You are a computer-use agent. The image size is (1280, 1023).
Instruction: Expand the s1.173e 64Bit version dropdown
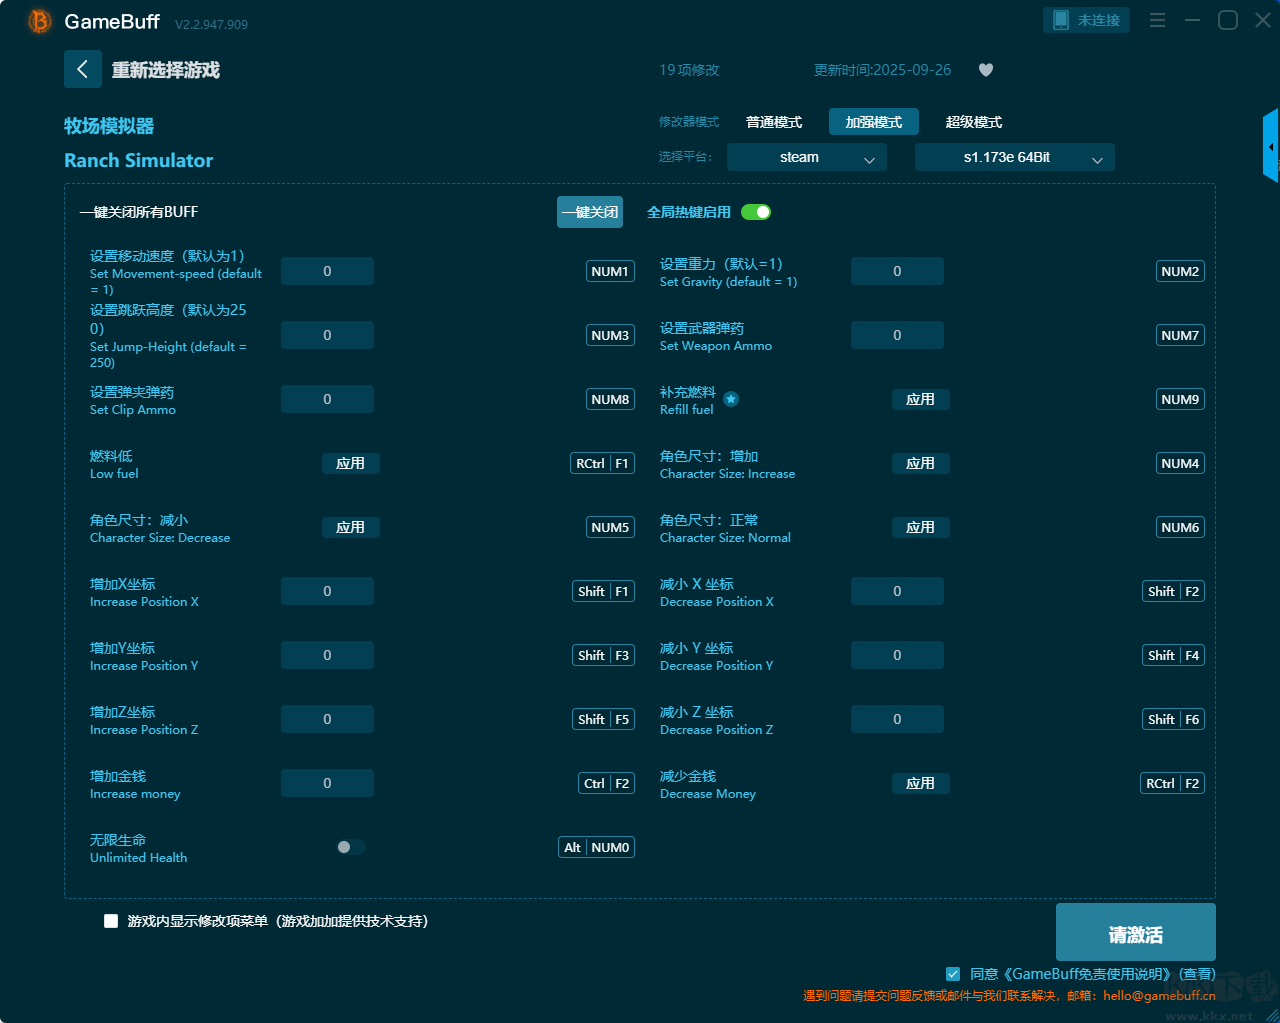click(x=1014, y=157)
